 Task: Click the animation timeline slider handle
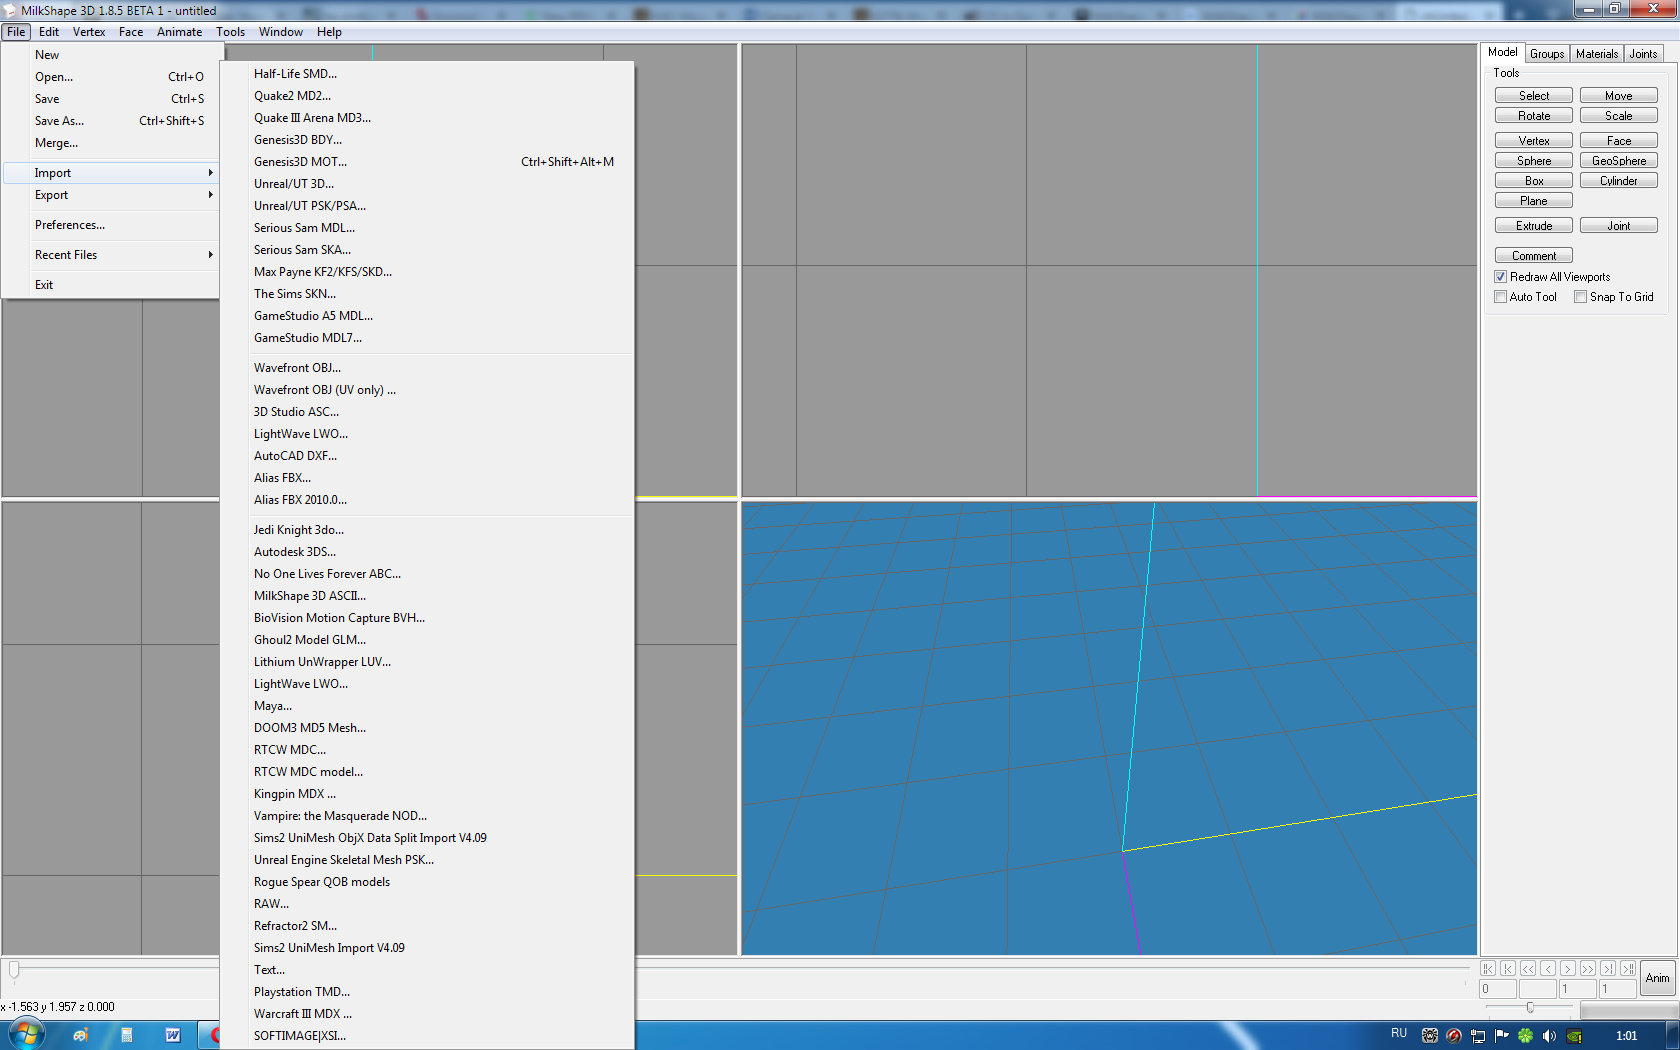[14, 969]
